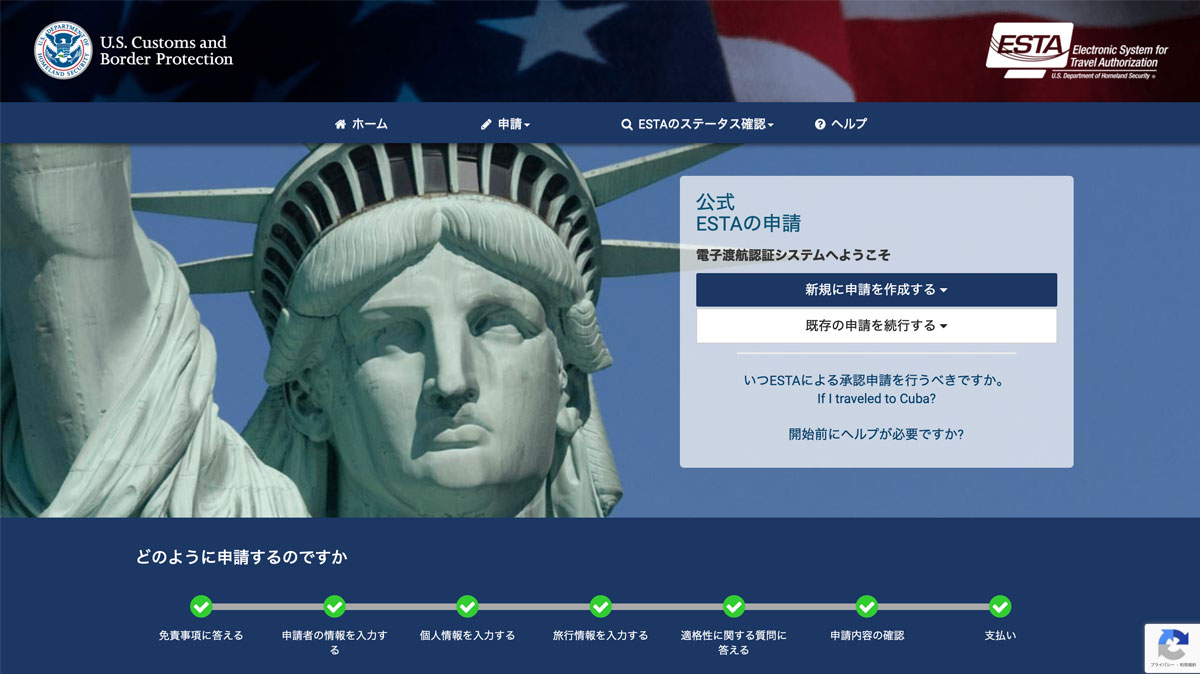1200x674 pixels.
Task: Click the green checkmark above 適格性に関する質問に答える
Action: [x=734, y=606]
